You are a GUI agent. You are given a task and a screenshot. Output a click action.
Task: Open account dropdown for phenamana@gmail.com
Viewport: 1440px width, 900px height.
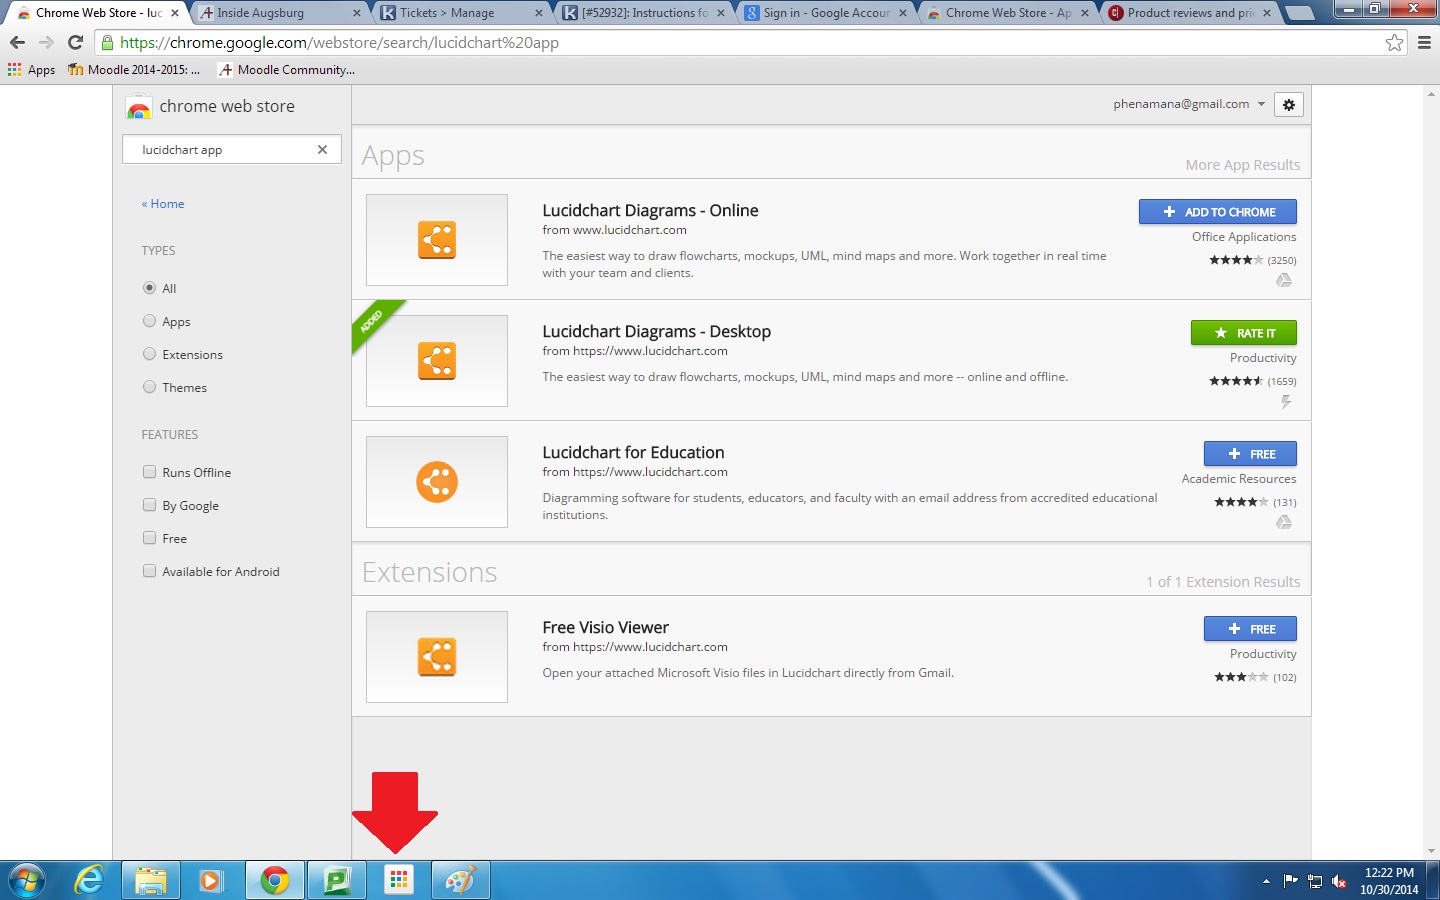[1189, 104]
